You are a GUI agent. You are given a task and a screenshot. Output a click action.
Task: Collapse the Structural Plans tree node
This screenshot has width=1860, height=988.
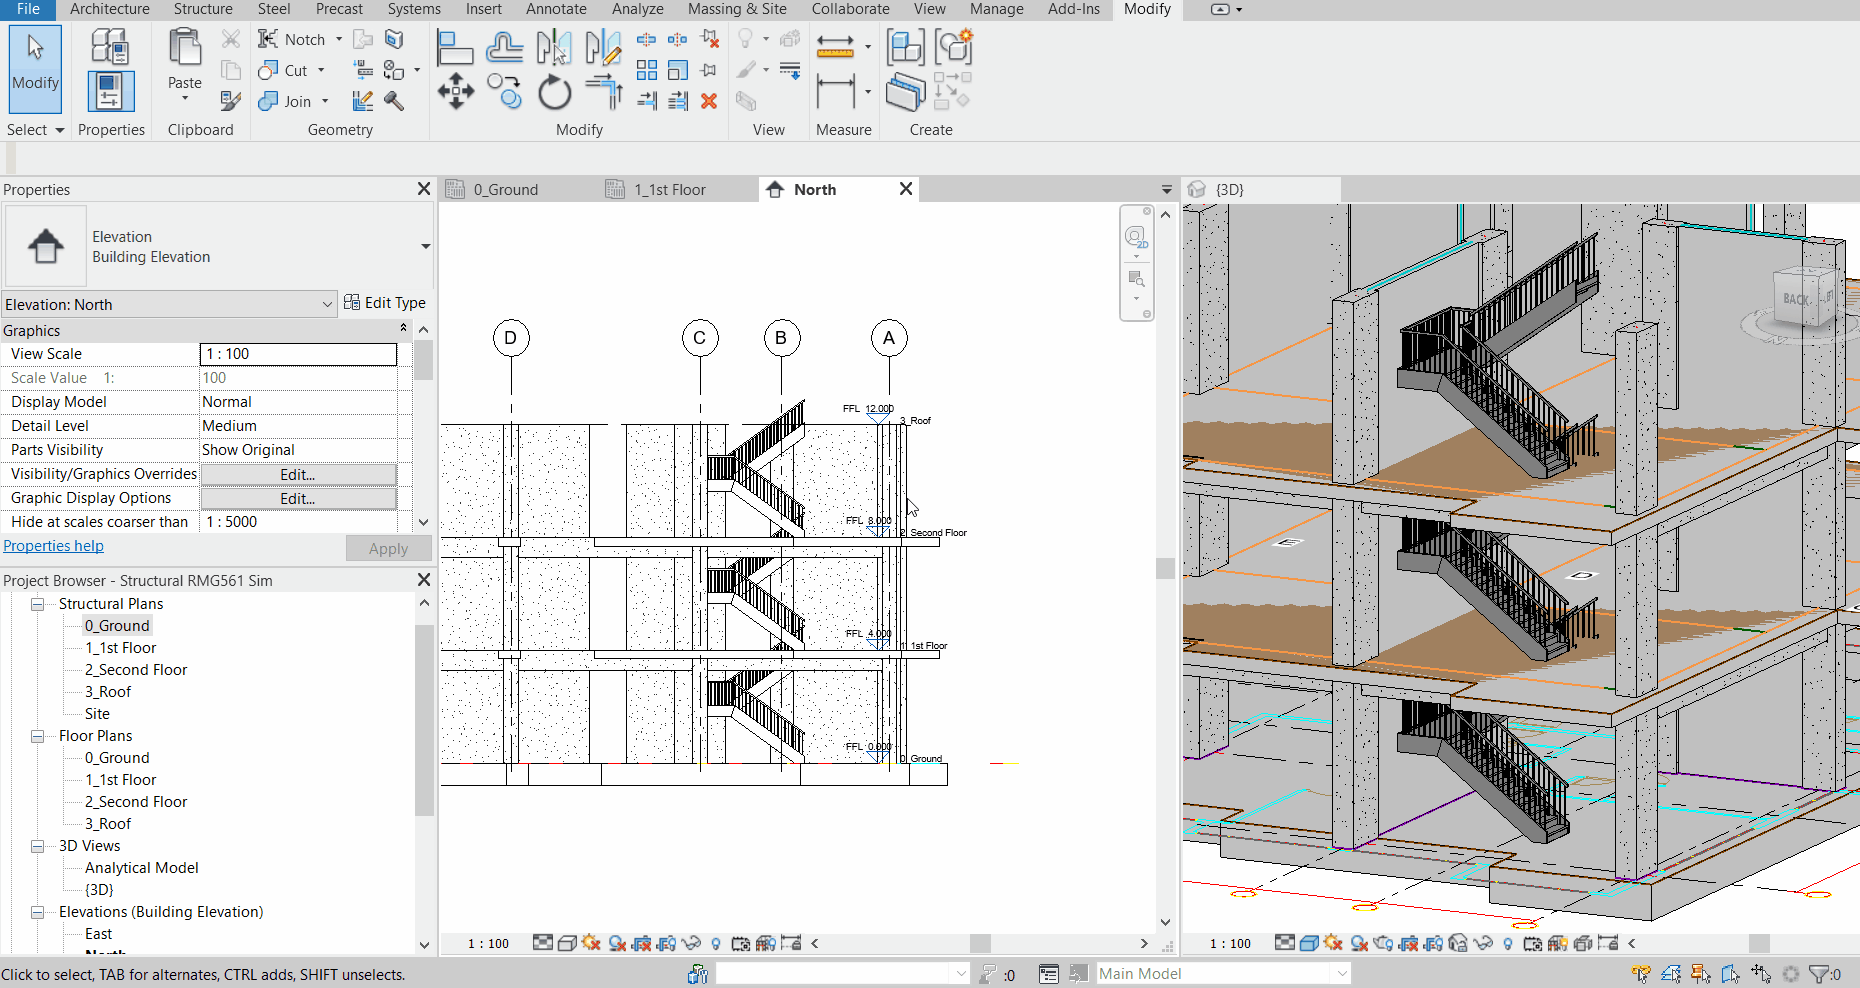point(37,604)
